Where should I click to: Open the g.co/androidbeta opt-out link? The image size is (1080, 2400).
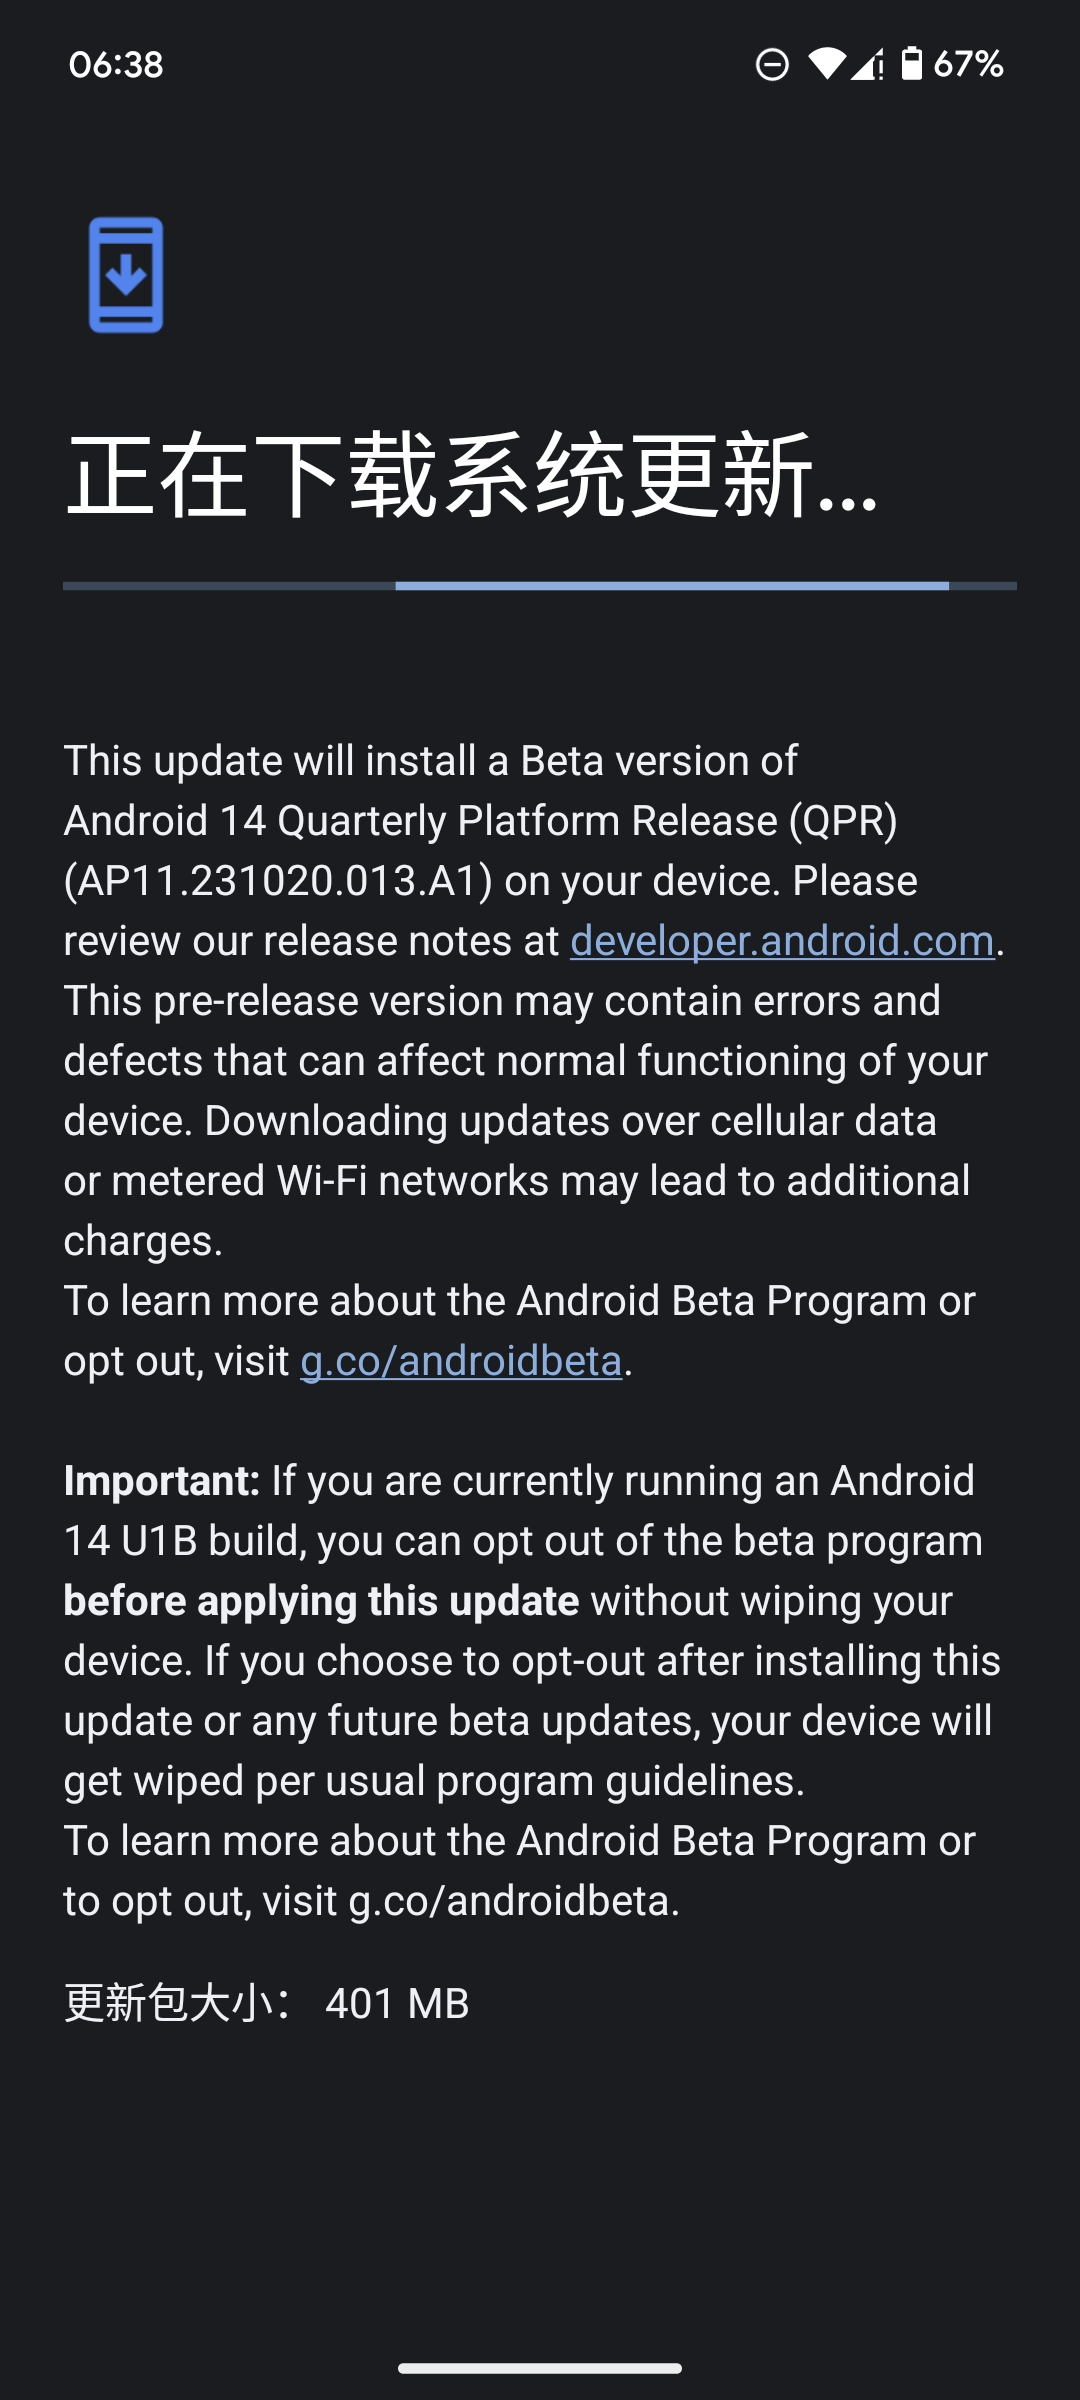(x=462, y=1360)
